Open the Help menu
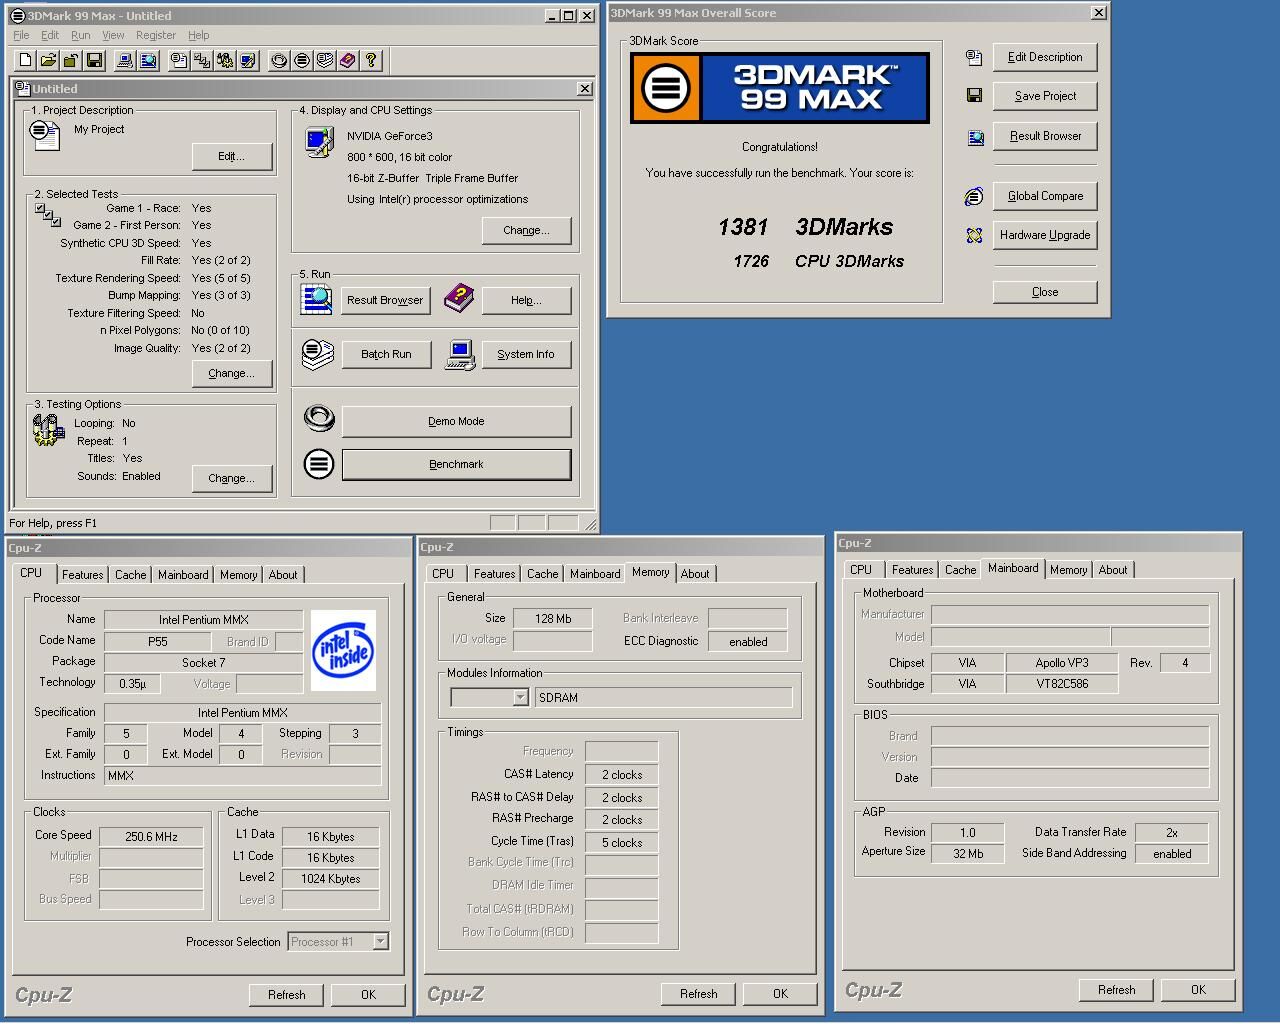This screenshot has width=1280, height=1024. click(x=199, y=35)
